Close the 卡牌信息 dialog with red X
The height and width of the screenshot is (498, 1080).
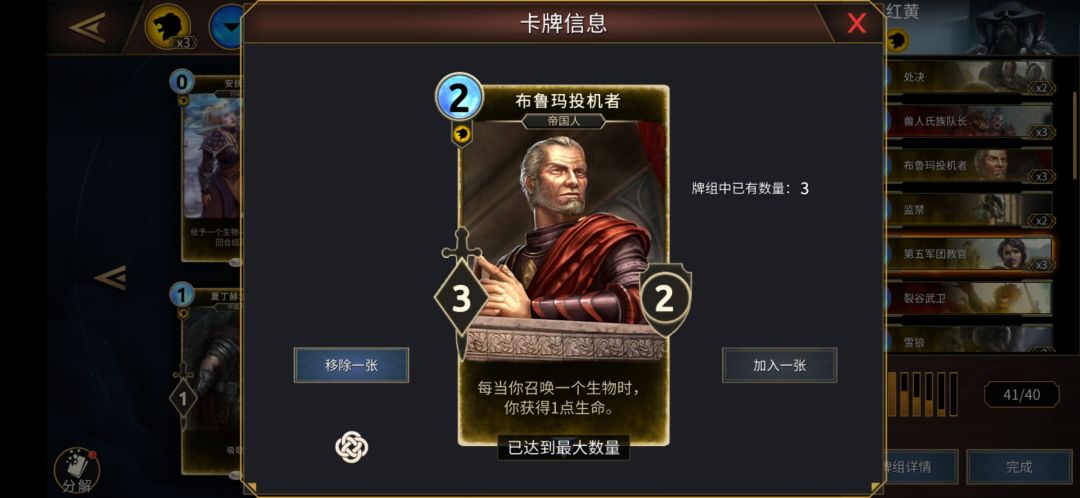pos(856,23)
